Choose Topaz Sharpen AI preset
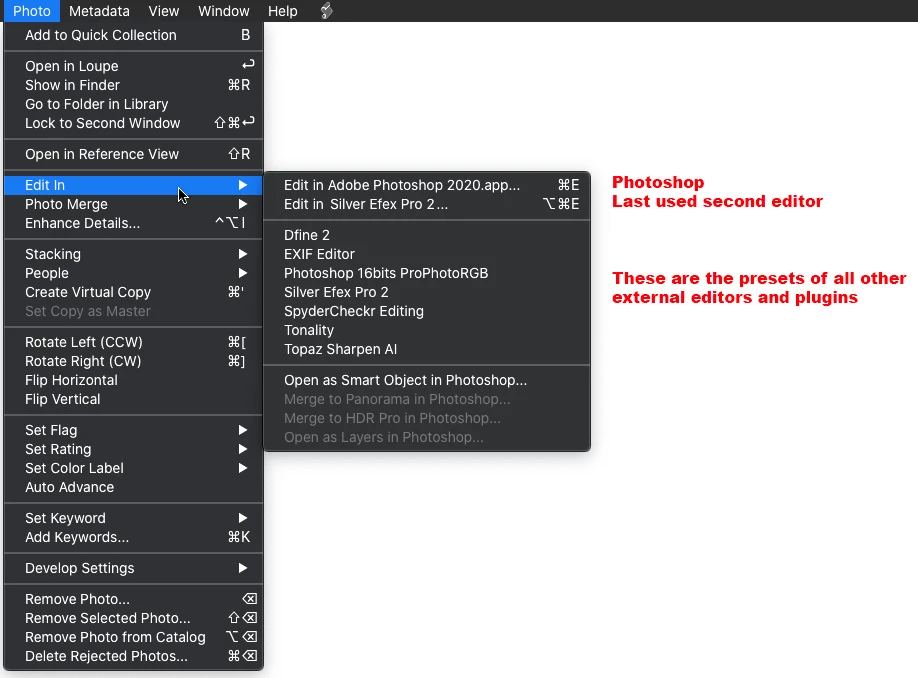The height and width of the screenshot is (678, 918). (x=427, y=350)
